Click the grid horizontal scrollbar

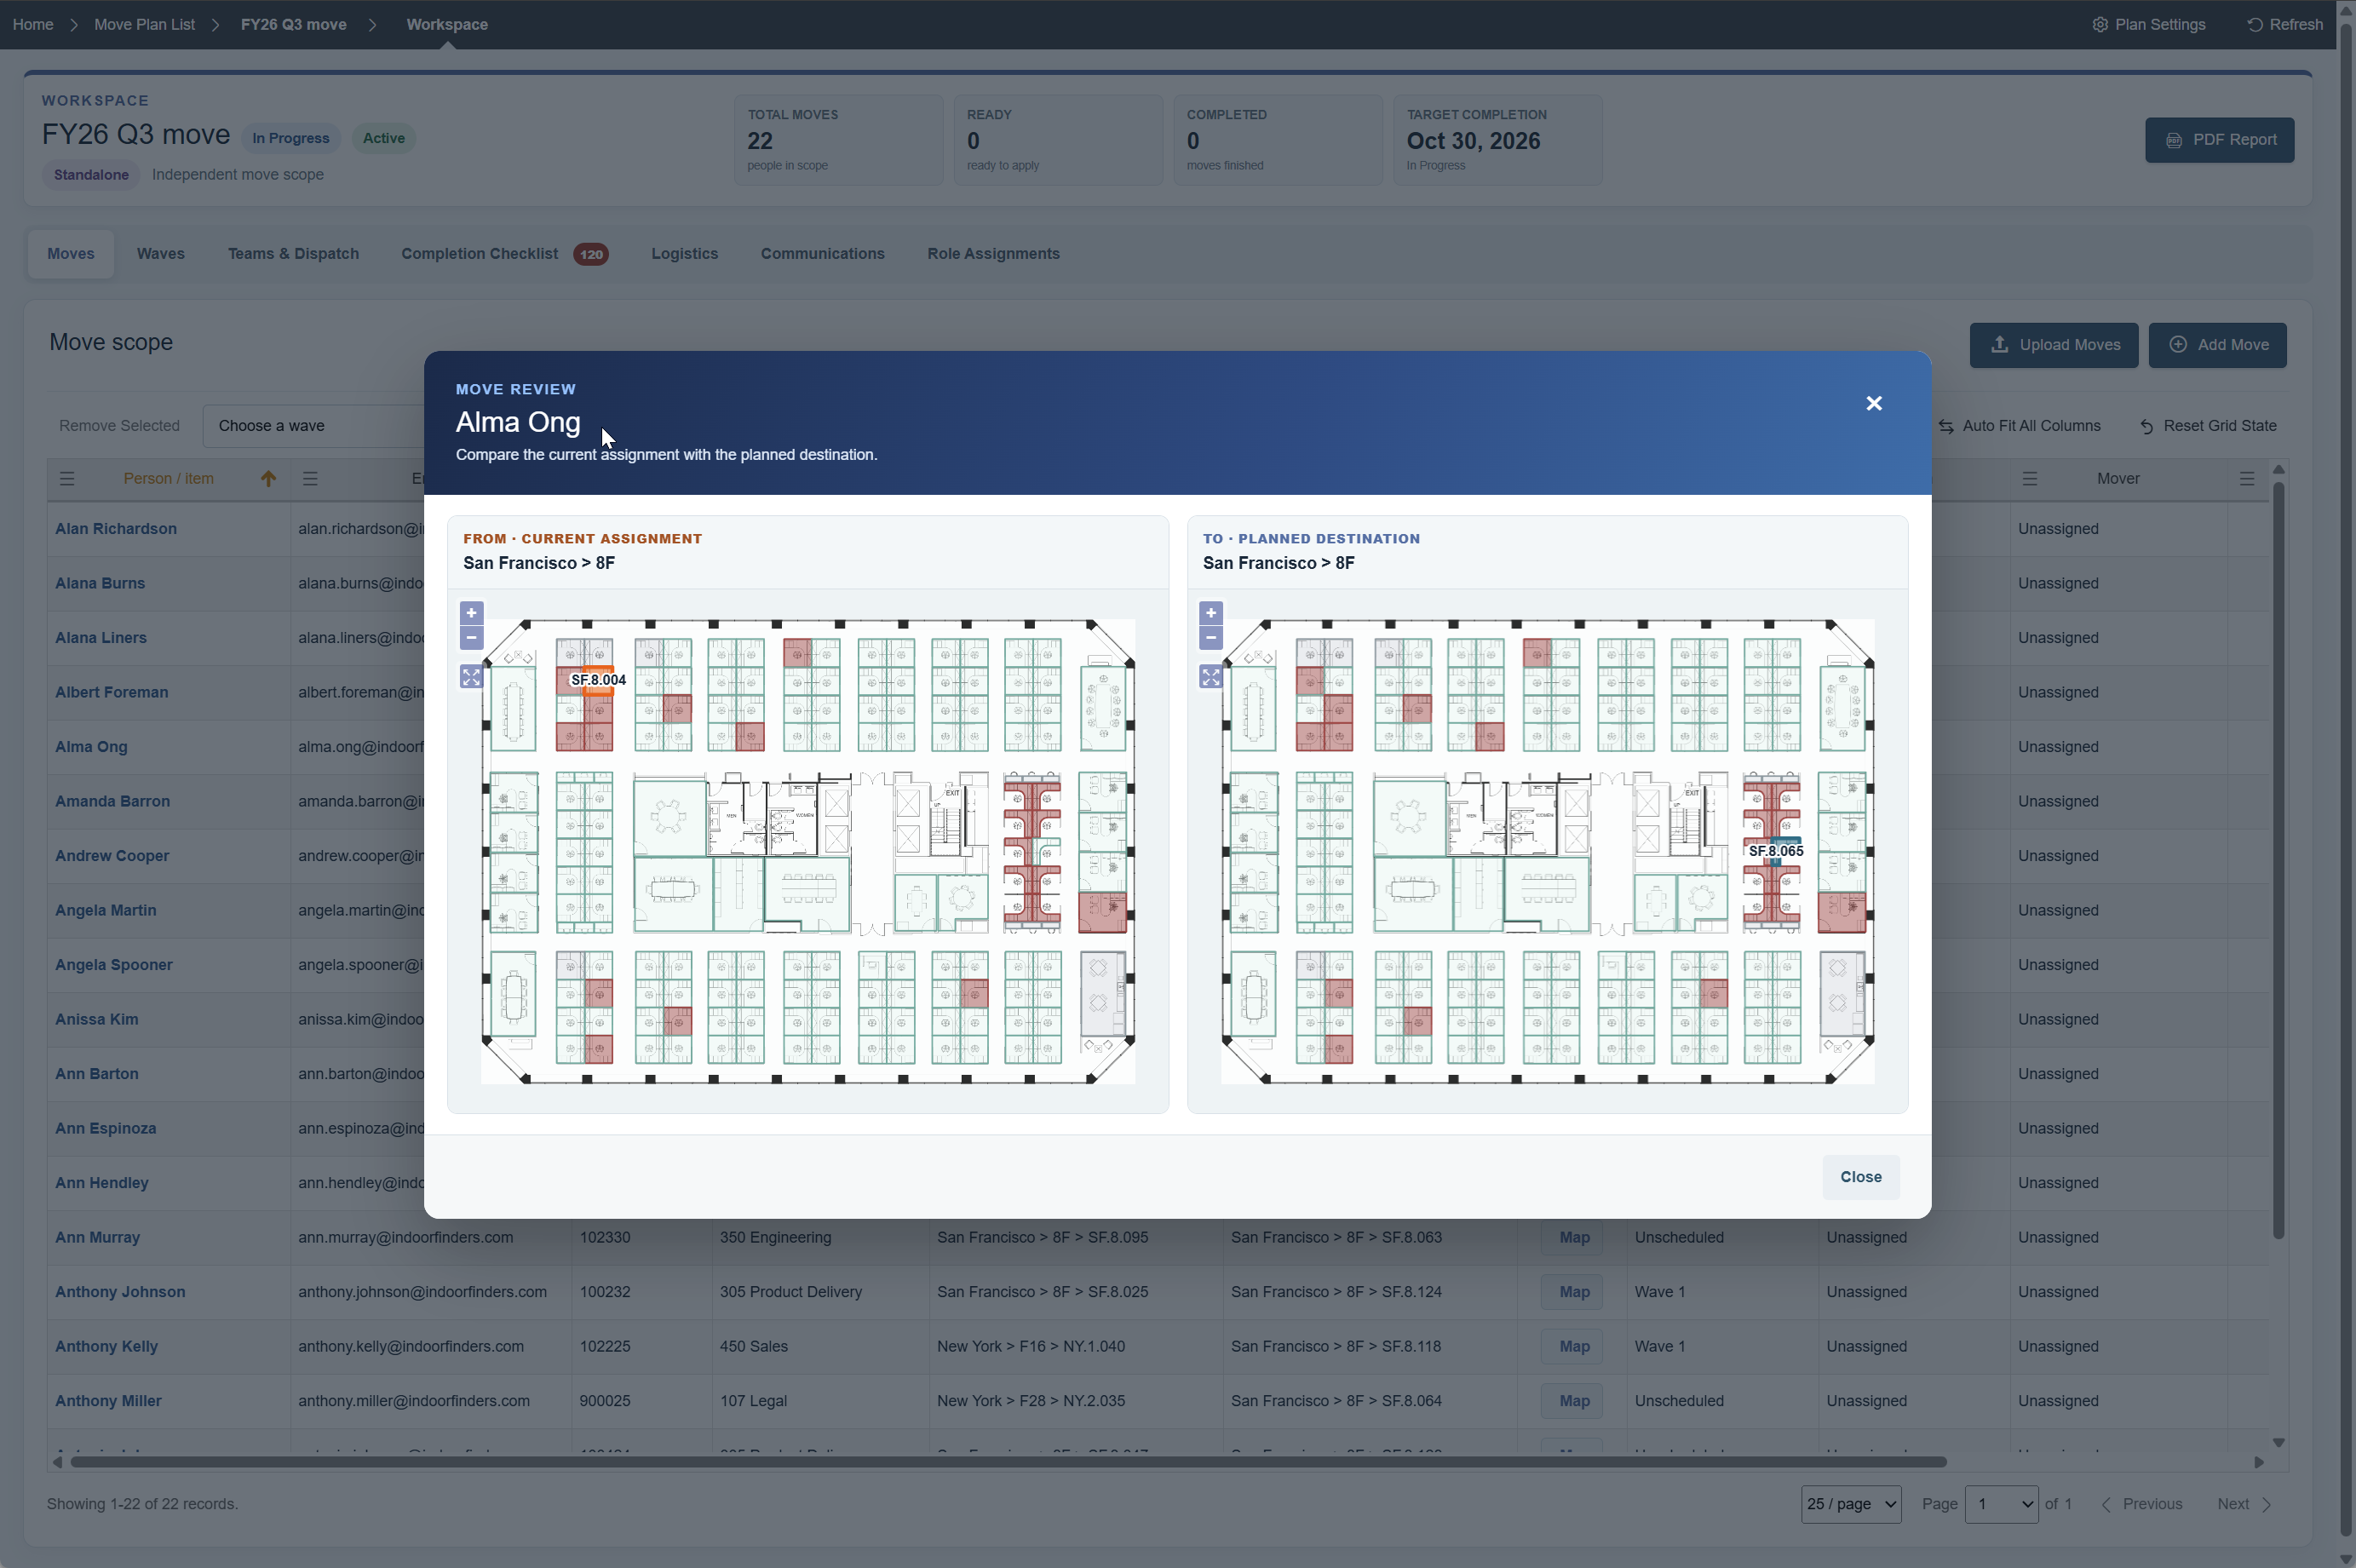click(x=1008, y=1462)
